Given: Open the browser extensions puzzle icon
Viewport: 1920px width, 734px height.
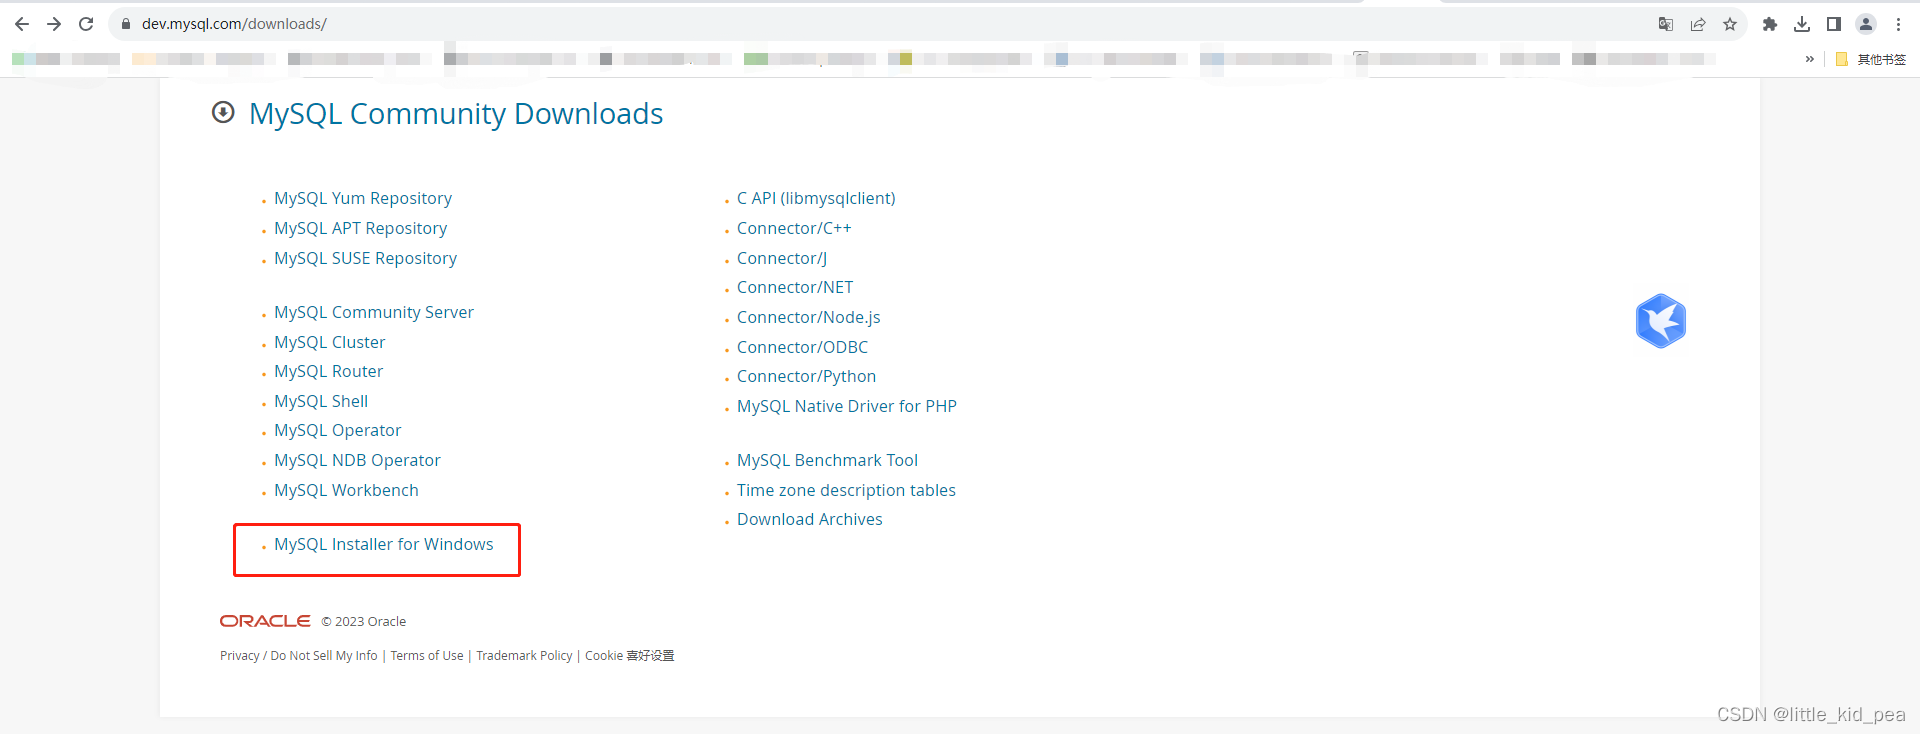Looking at the screenshot, I should point(1770,24).
